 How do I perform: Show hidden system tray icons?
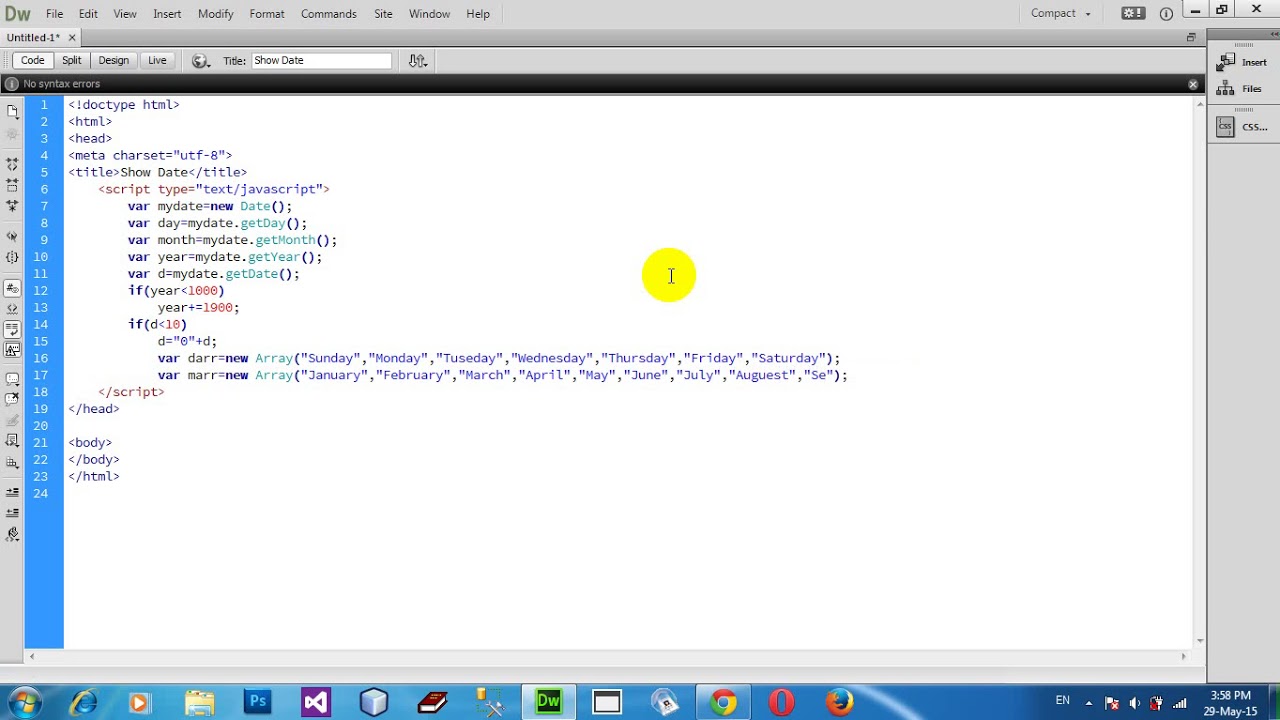click(x=1089, y=703)
